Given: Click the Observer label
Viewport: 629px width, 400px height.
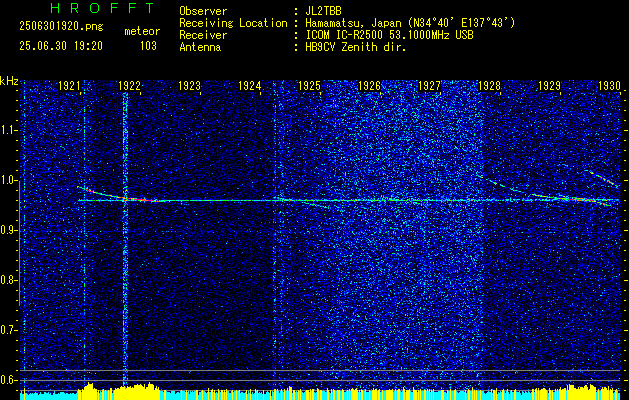Looking at the screenshot, I should [203, 11].
